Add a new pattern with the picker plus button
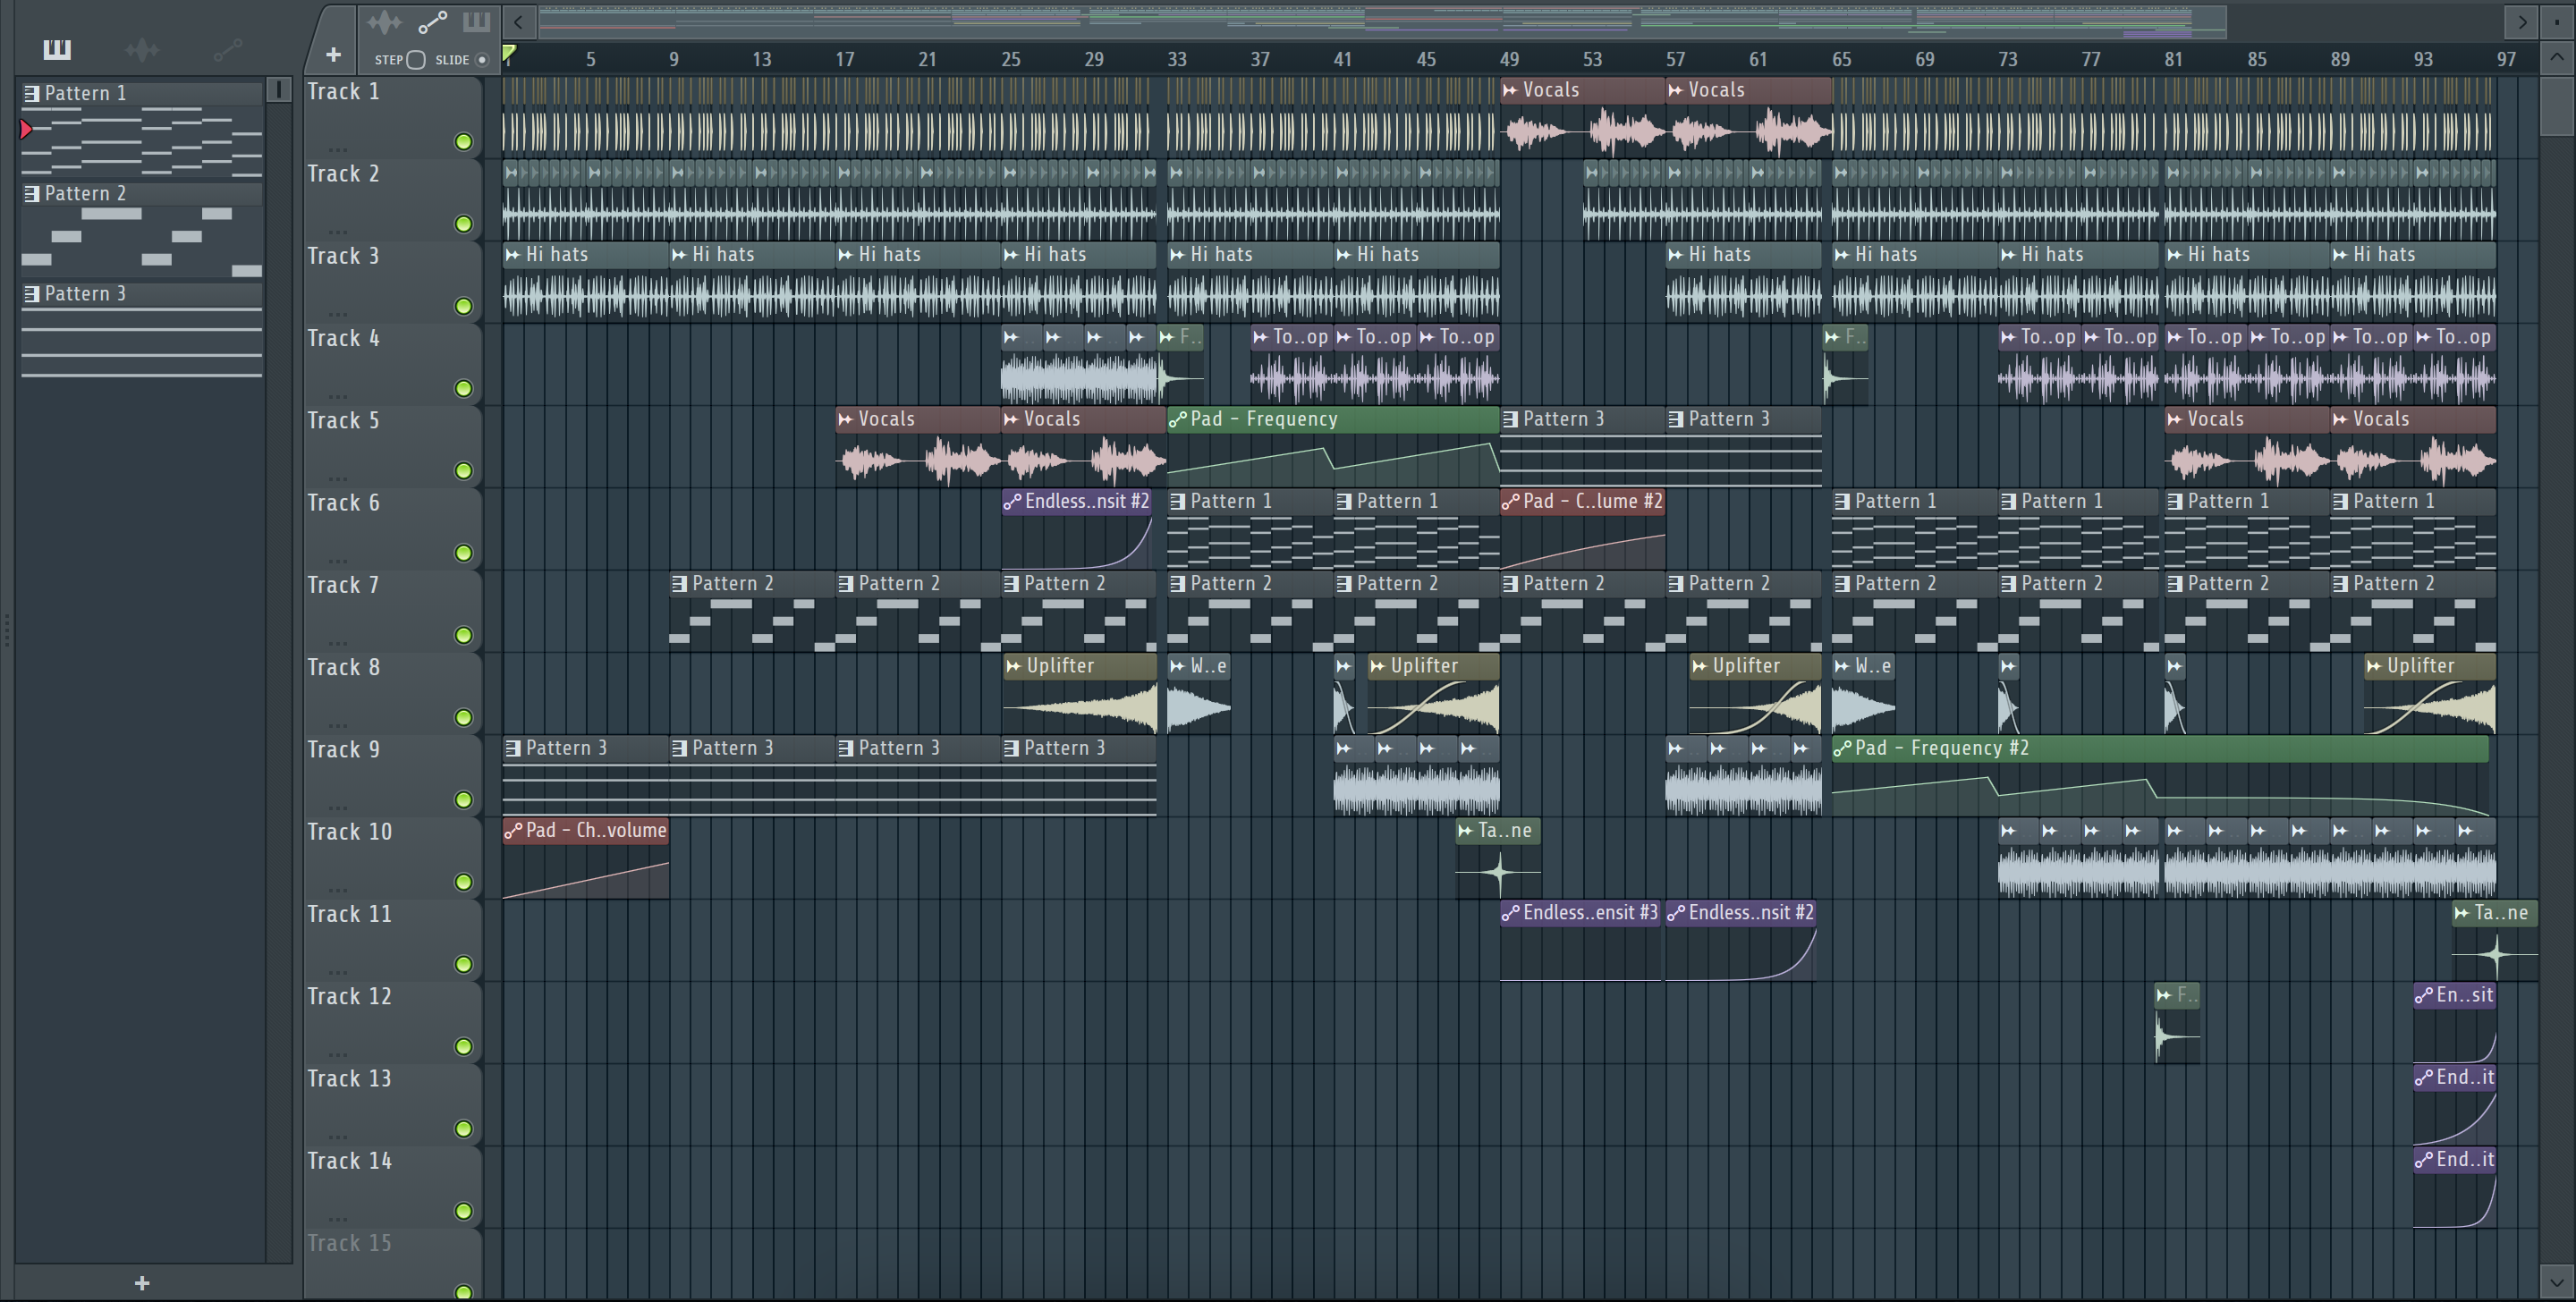Viewport: 2576px width, 1302px height. [142, 1283]
